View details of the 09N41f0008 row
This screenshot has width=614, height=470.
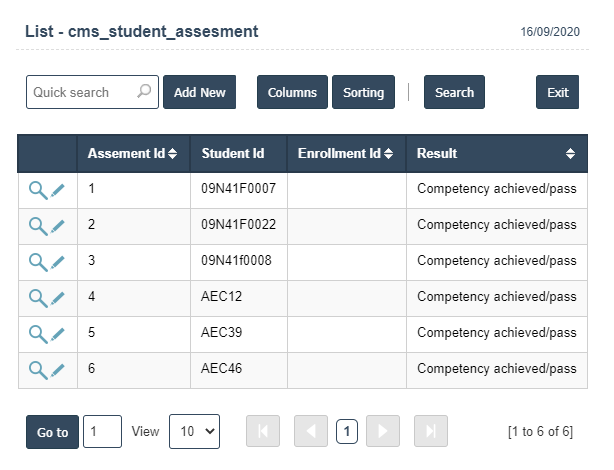click(37, 261)
